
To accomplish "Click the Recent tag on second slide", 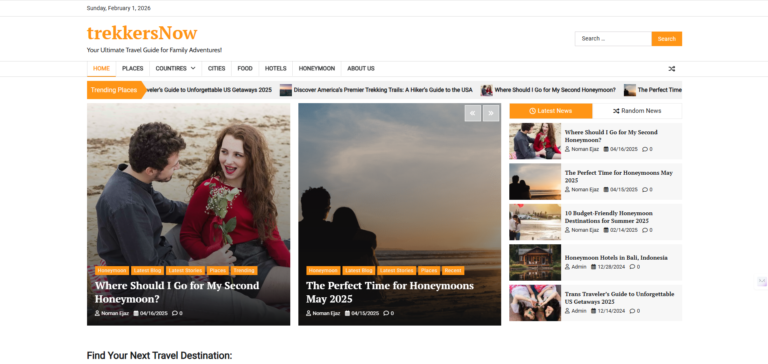I will 453,270.
